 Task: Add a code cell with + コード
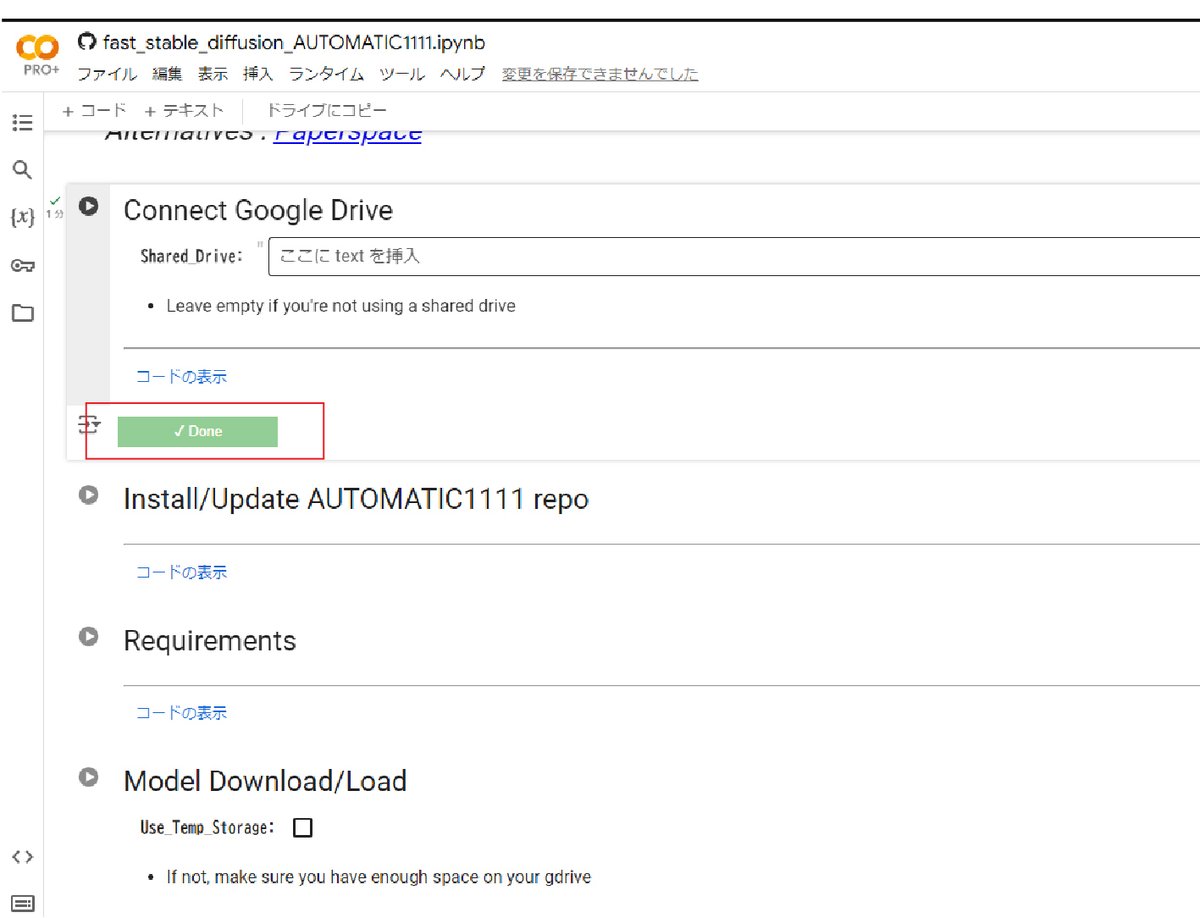pos(95,111)
